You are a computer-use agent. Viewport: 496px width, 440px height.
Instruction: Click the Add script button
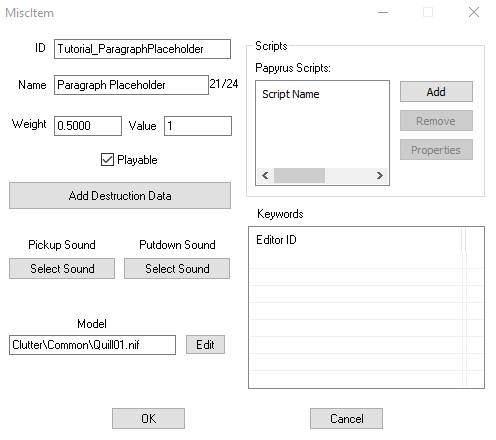pyautogui.click(x=436, y=92)
